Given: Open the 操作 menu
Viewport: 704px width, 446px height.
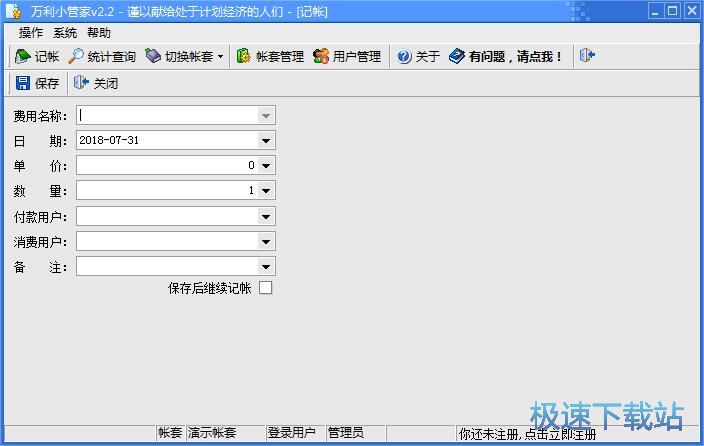Looking at the screenshot, I should coord(31,32).
